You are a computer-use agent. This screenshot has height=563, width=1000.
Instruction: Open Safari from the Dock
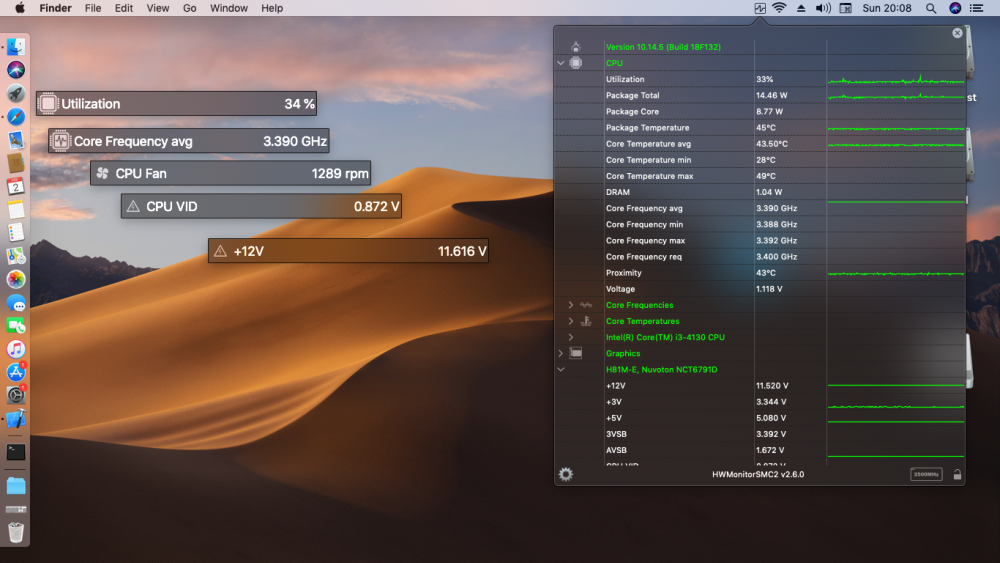[16, 116]
